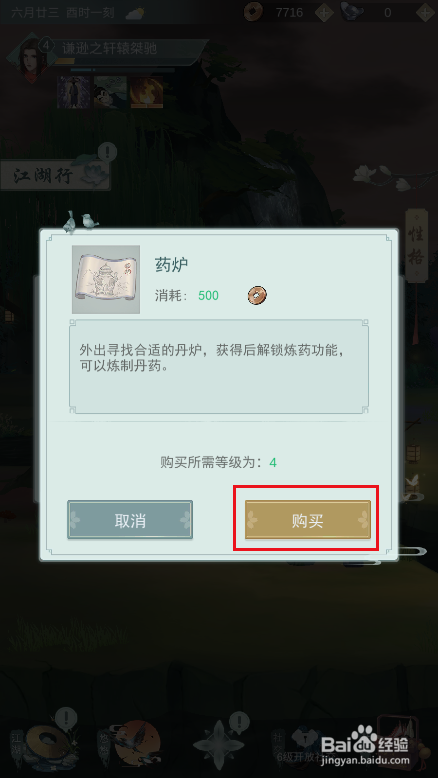
Task: Click the 取消 cancel button
Action: [x=130, y=519]
